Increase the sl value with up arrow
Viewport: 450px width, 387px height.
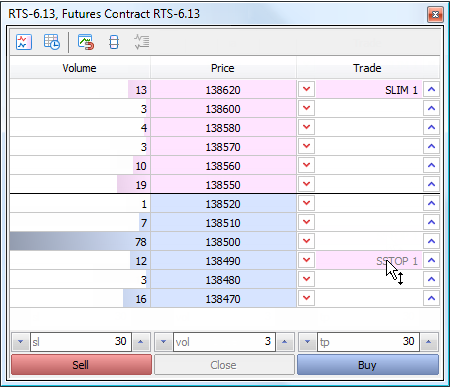[141, 342]
